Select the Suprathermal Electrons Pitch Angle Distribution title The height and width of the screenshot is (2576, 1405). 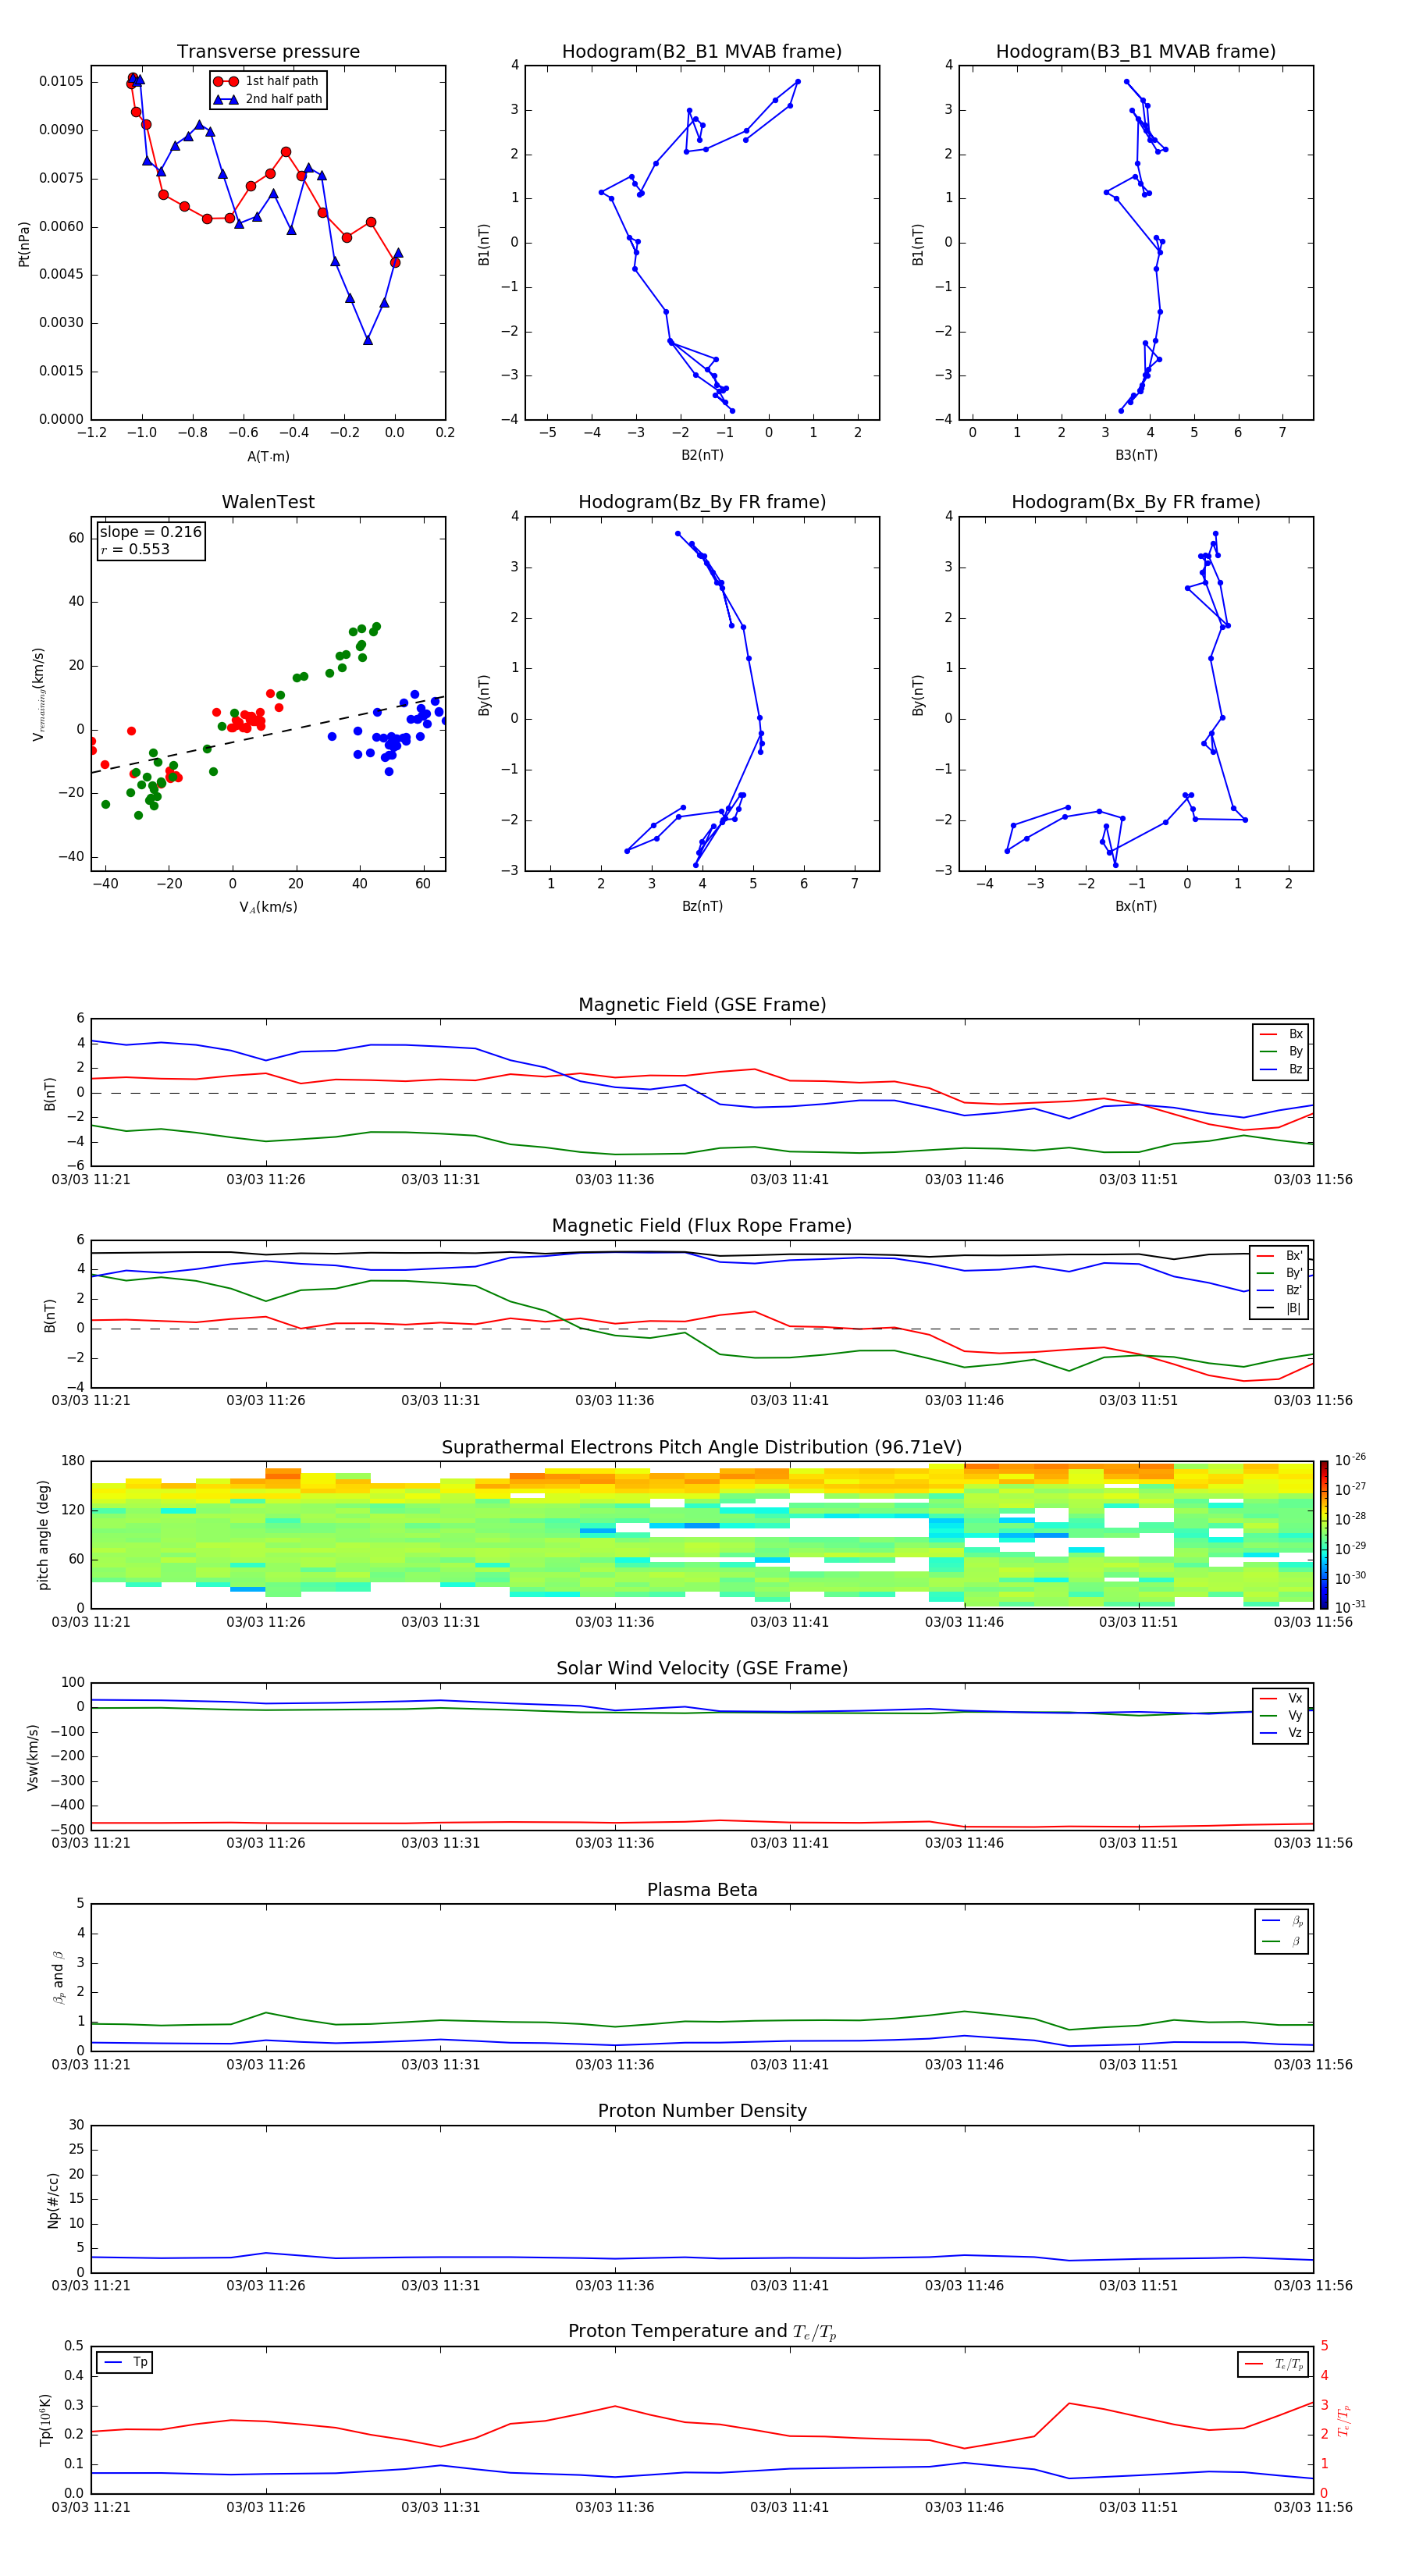(x=702, y=1448)
